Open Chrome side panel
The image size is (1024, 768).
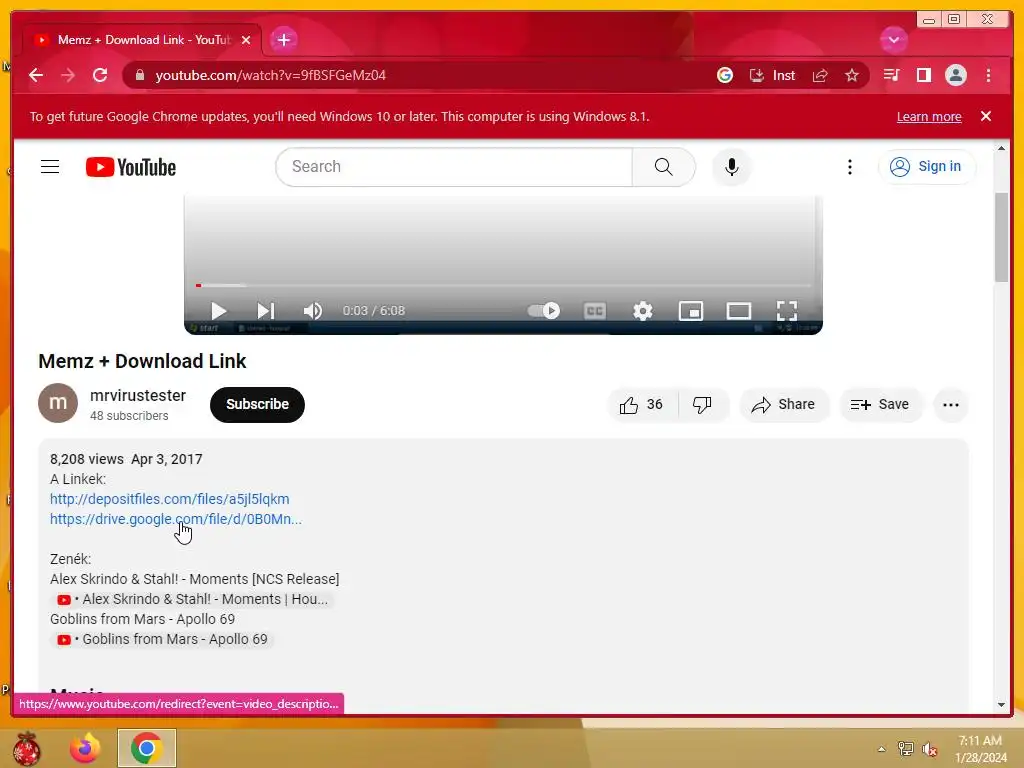(x=923, y=75)
